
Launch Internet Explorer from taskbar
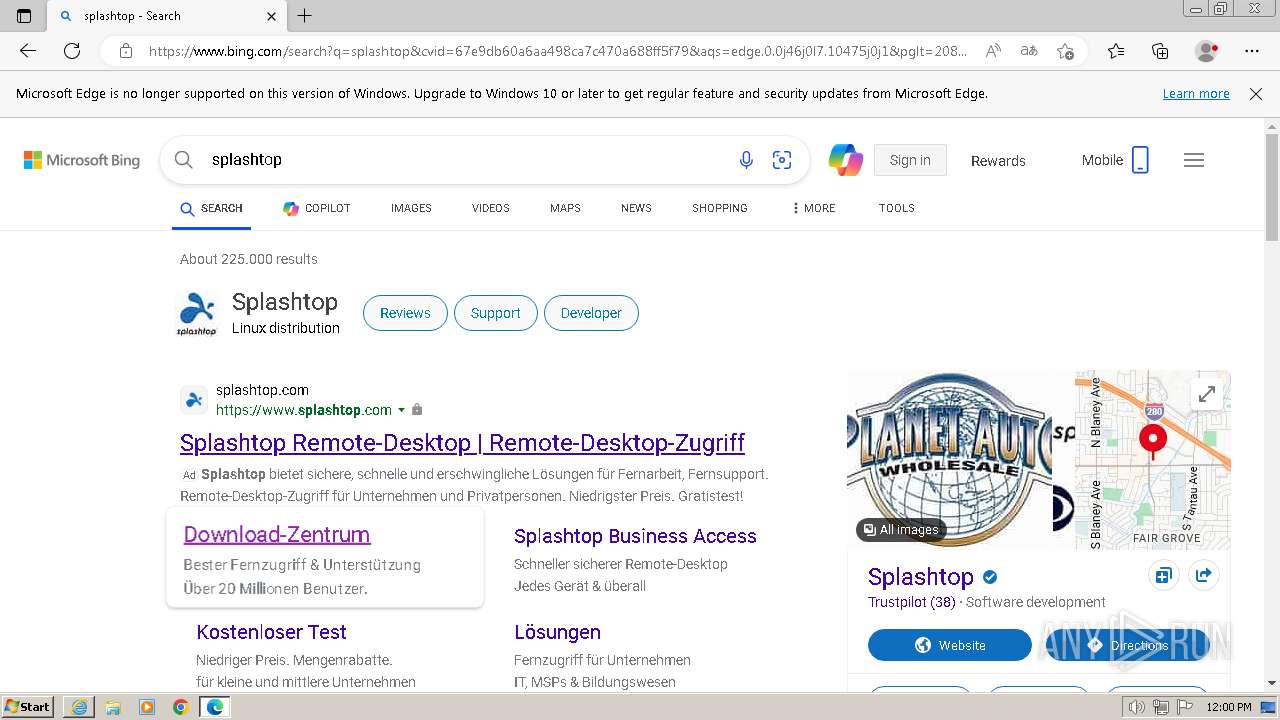tap(79, 707)
